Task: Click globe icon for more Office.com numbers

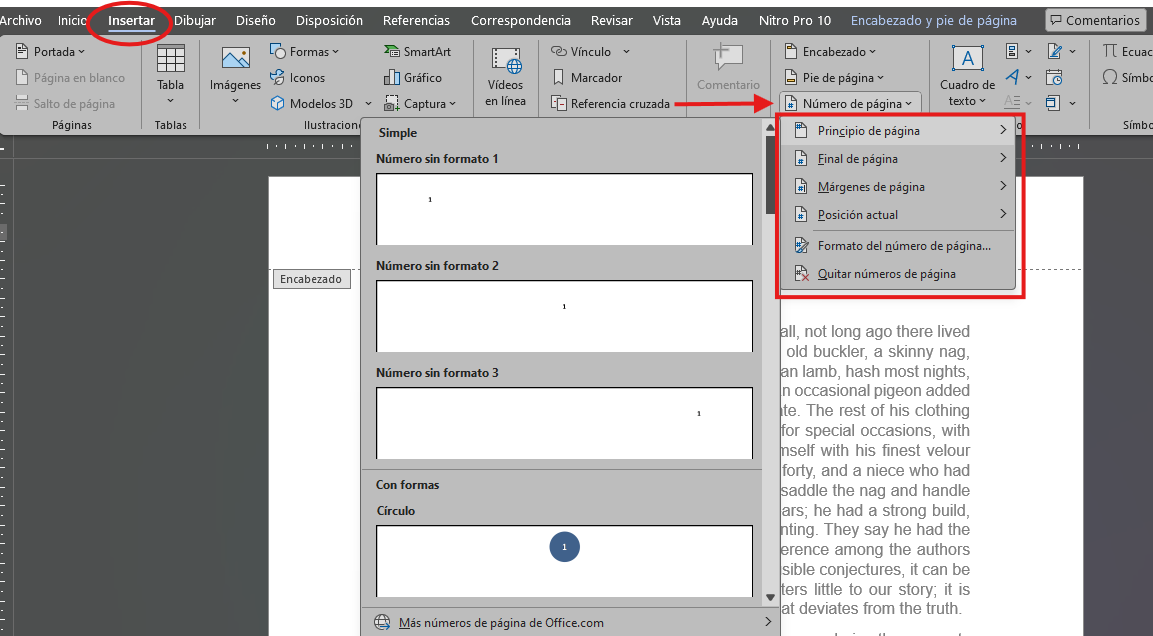Action: click(382, 622)
